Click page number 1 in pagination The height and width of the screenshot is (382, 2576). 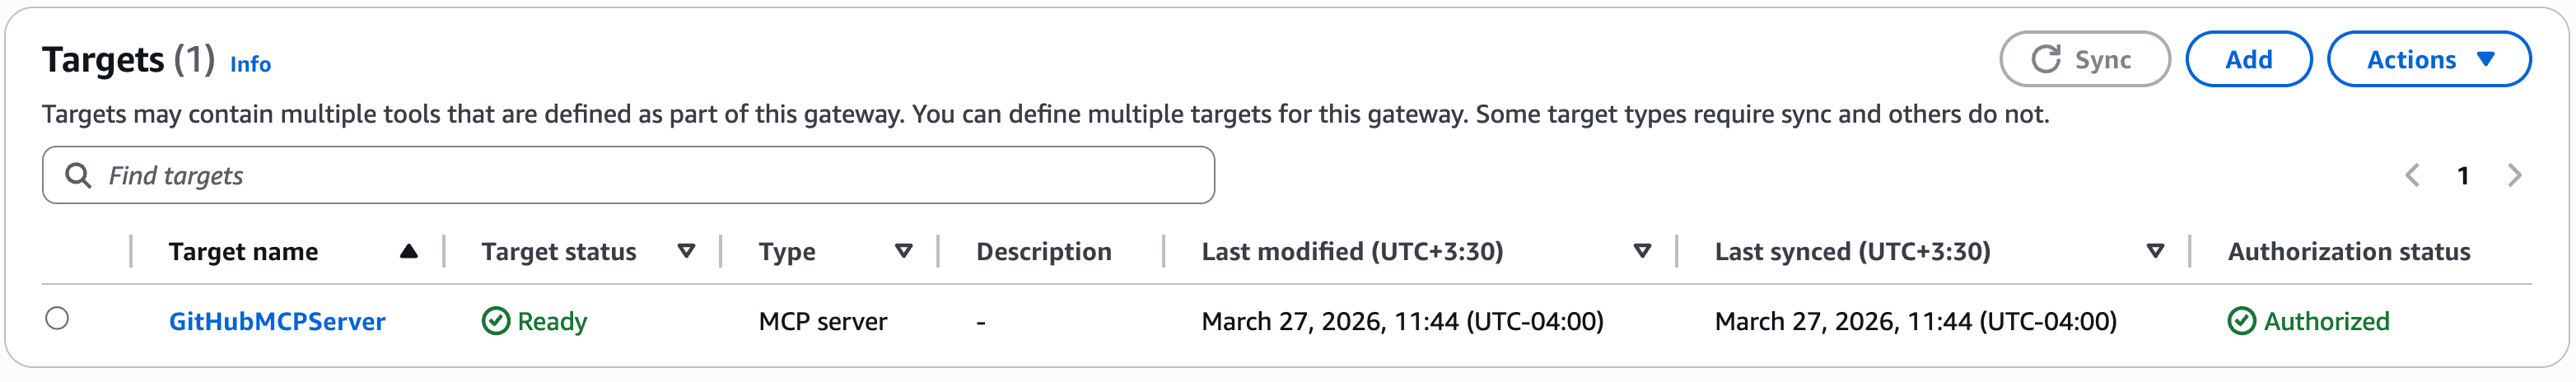(x=2463, y=176)
